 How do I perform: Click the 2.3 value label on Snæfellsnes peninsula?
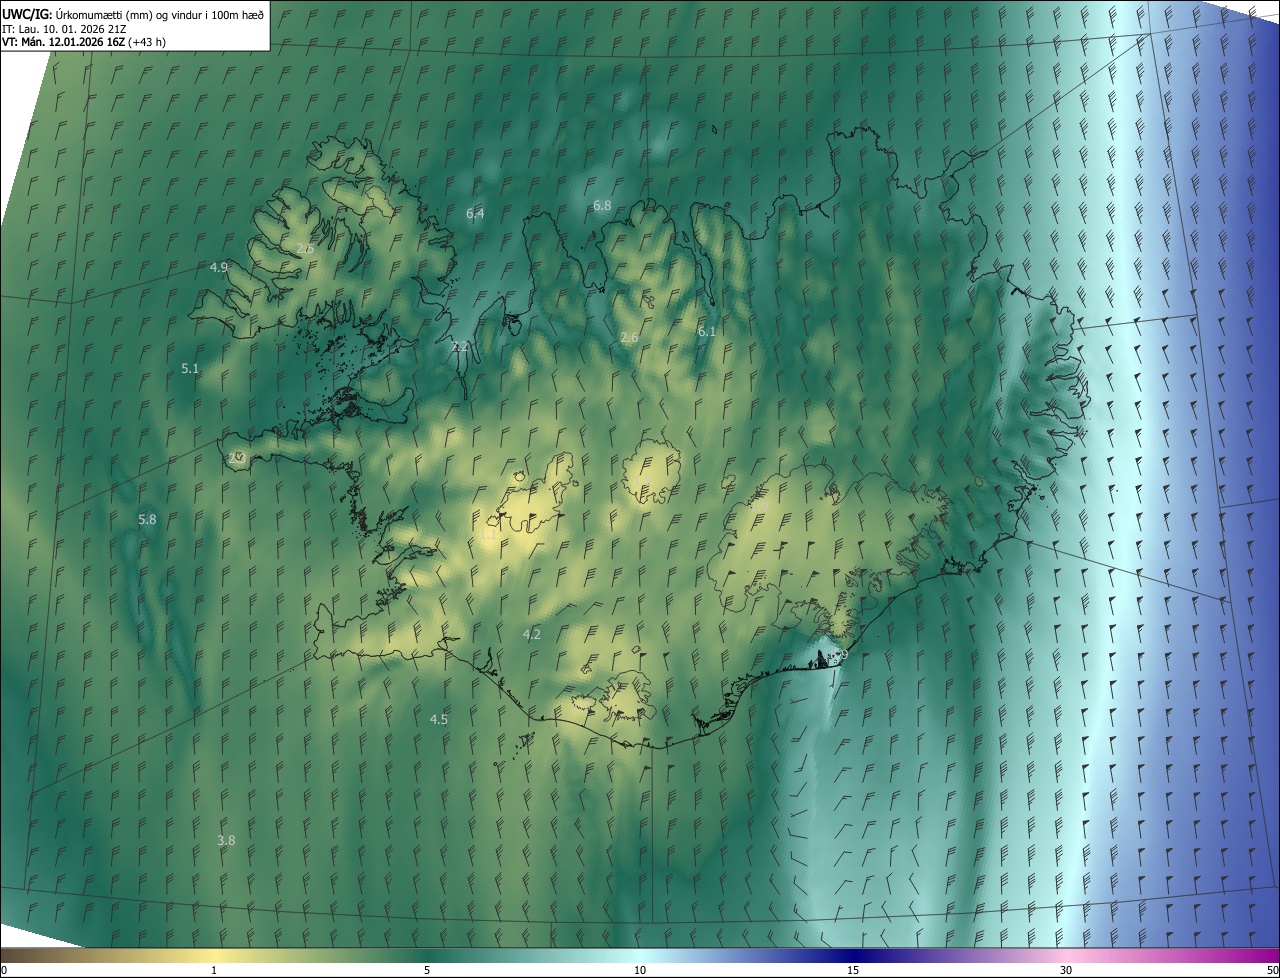coord(237,457)
